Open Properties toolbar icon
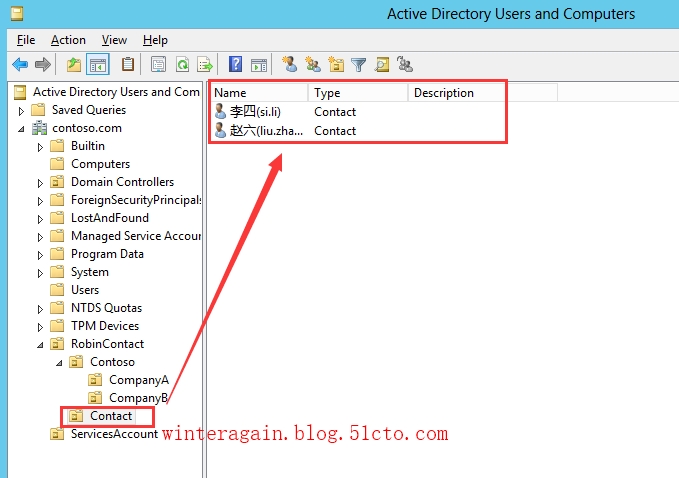Image resolution: width=679 pixels, height=478 pixels. point(158,65)
